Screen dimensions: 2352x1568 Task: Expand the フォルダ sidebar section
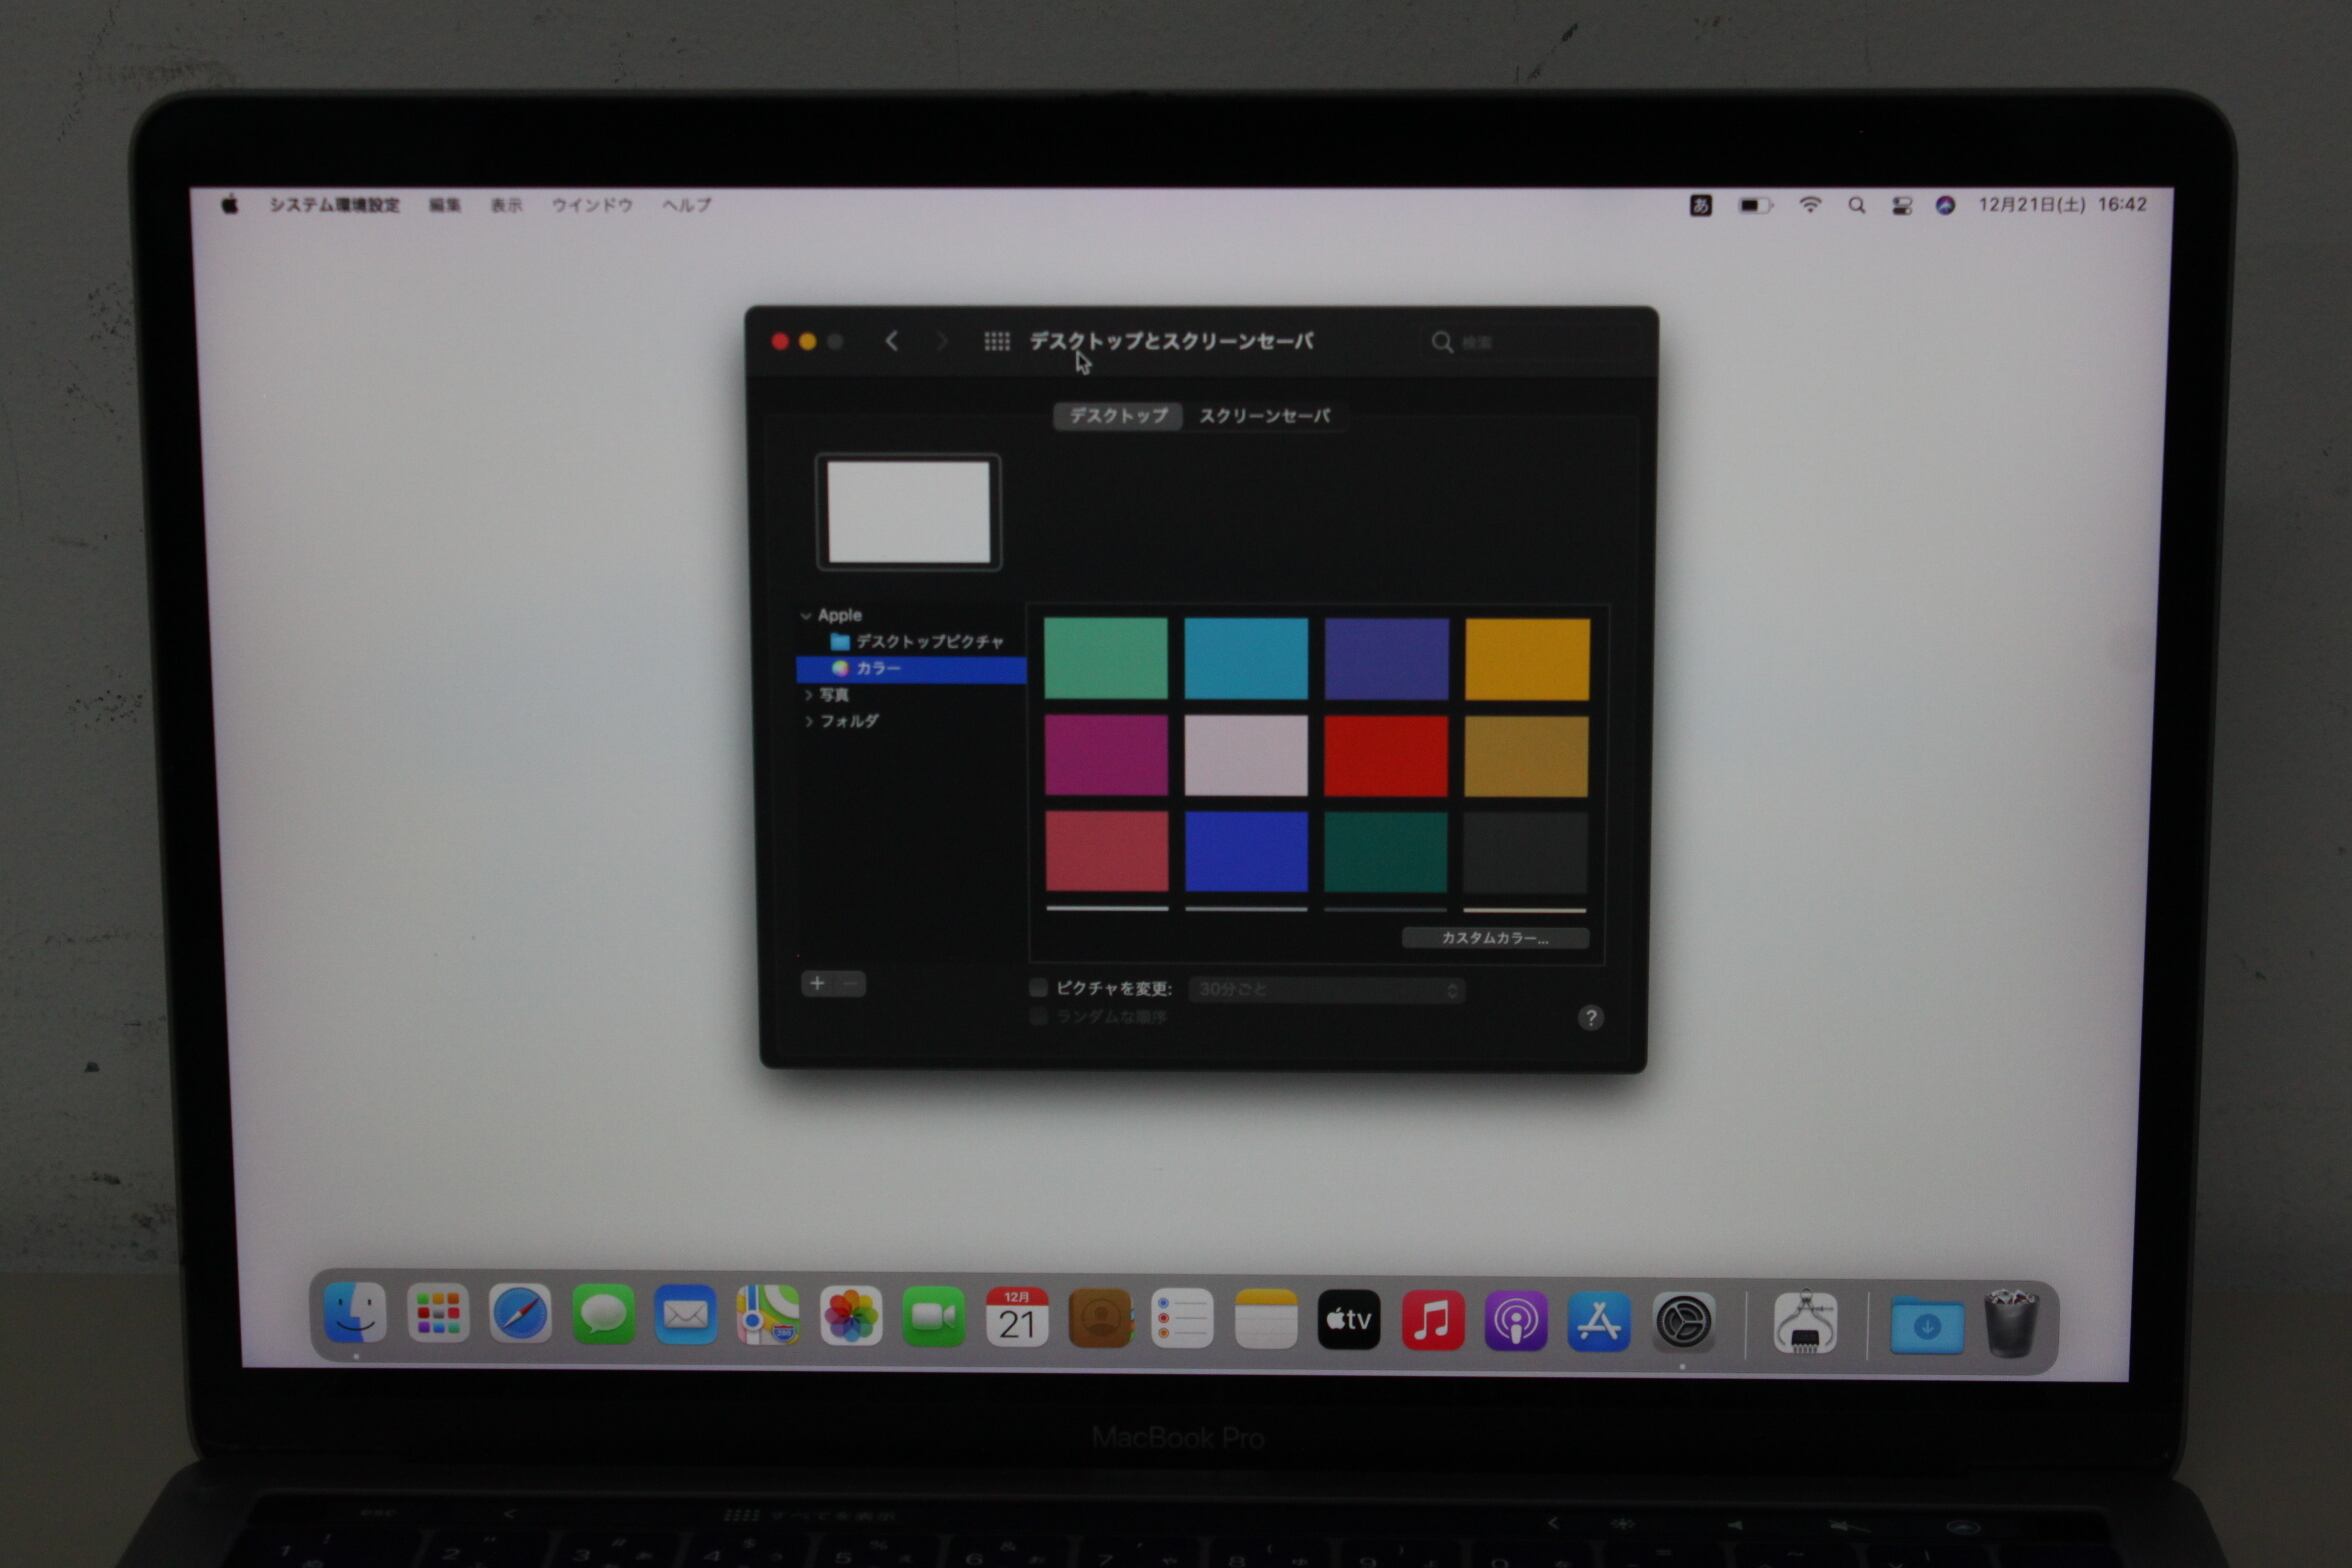click(808, 721)
